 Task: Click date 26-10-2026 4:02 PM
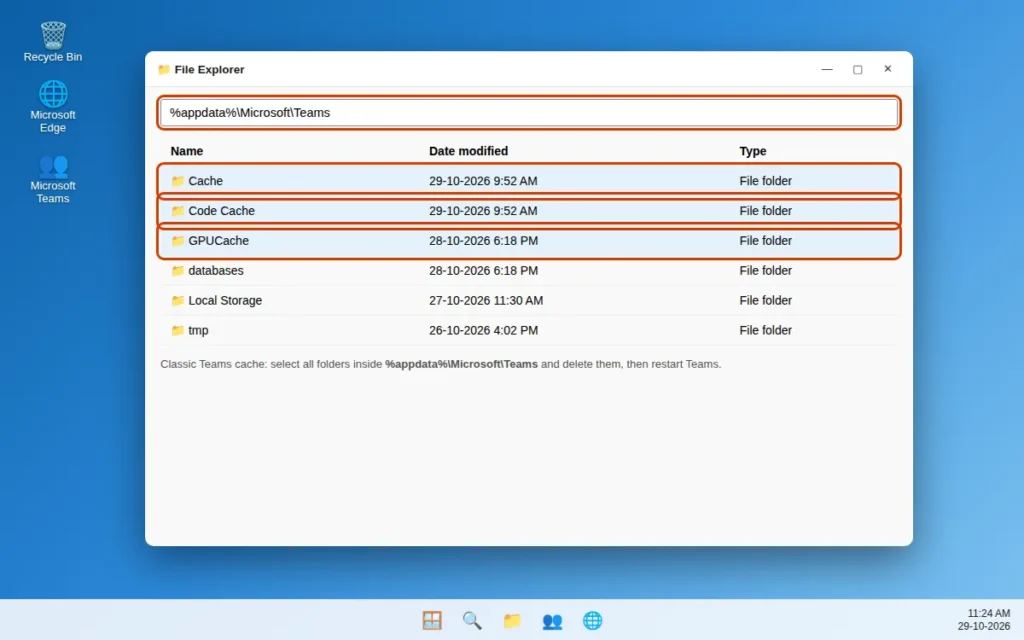[x=484, y=330]
